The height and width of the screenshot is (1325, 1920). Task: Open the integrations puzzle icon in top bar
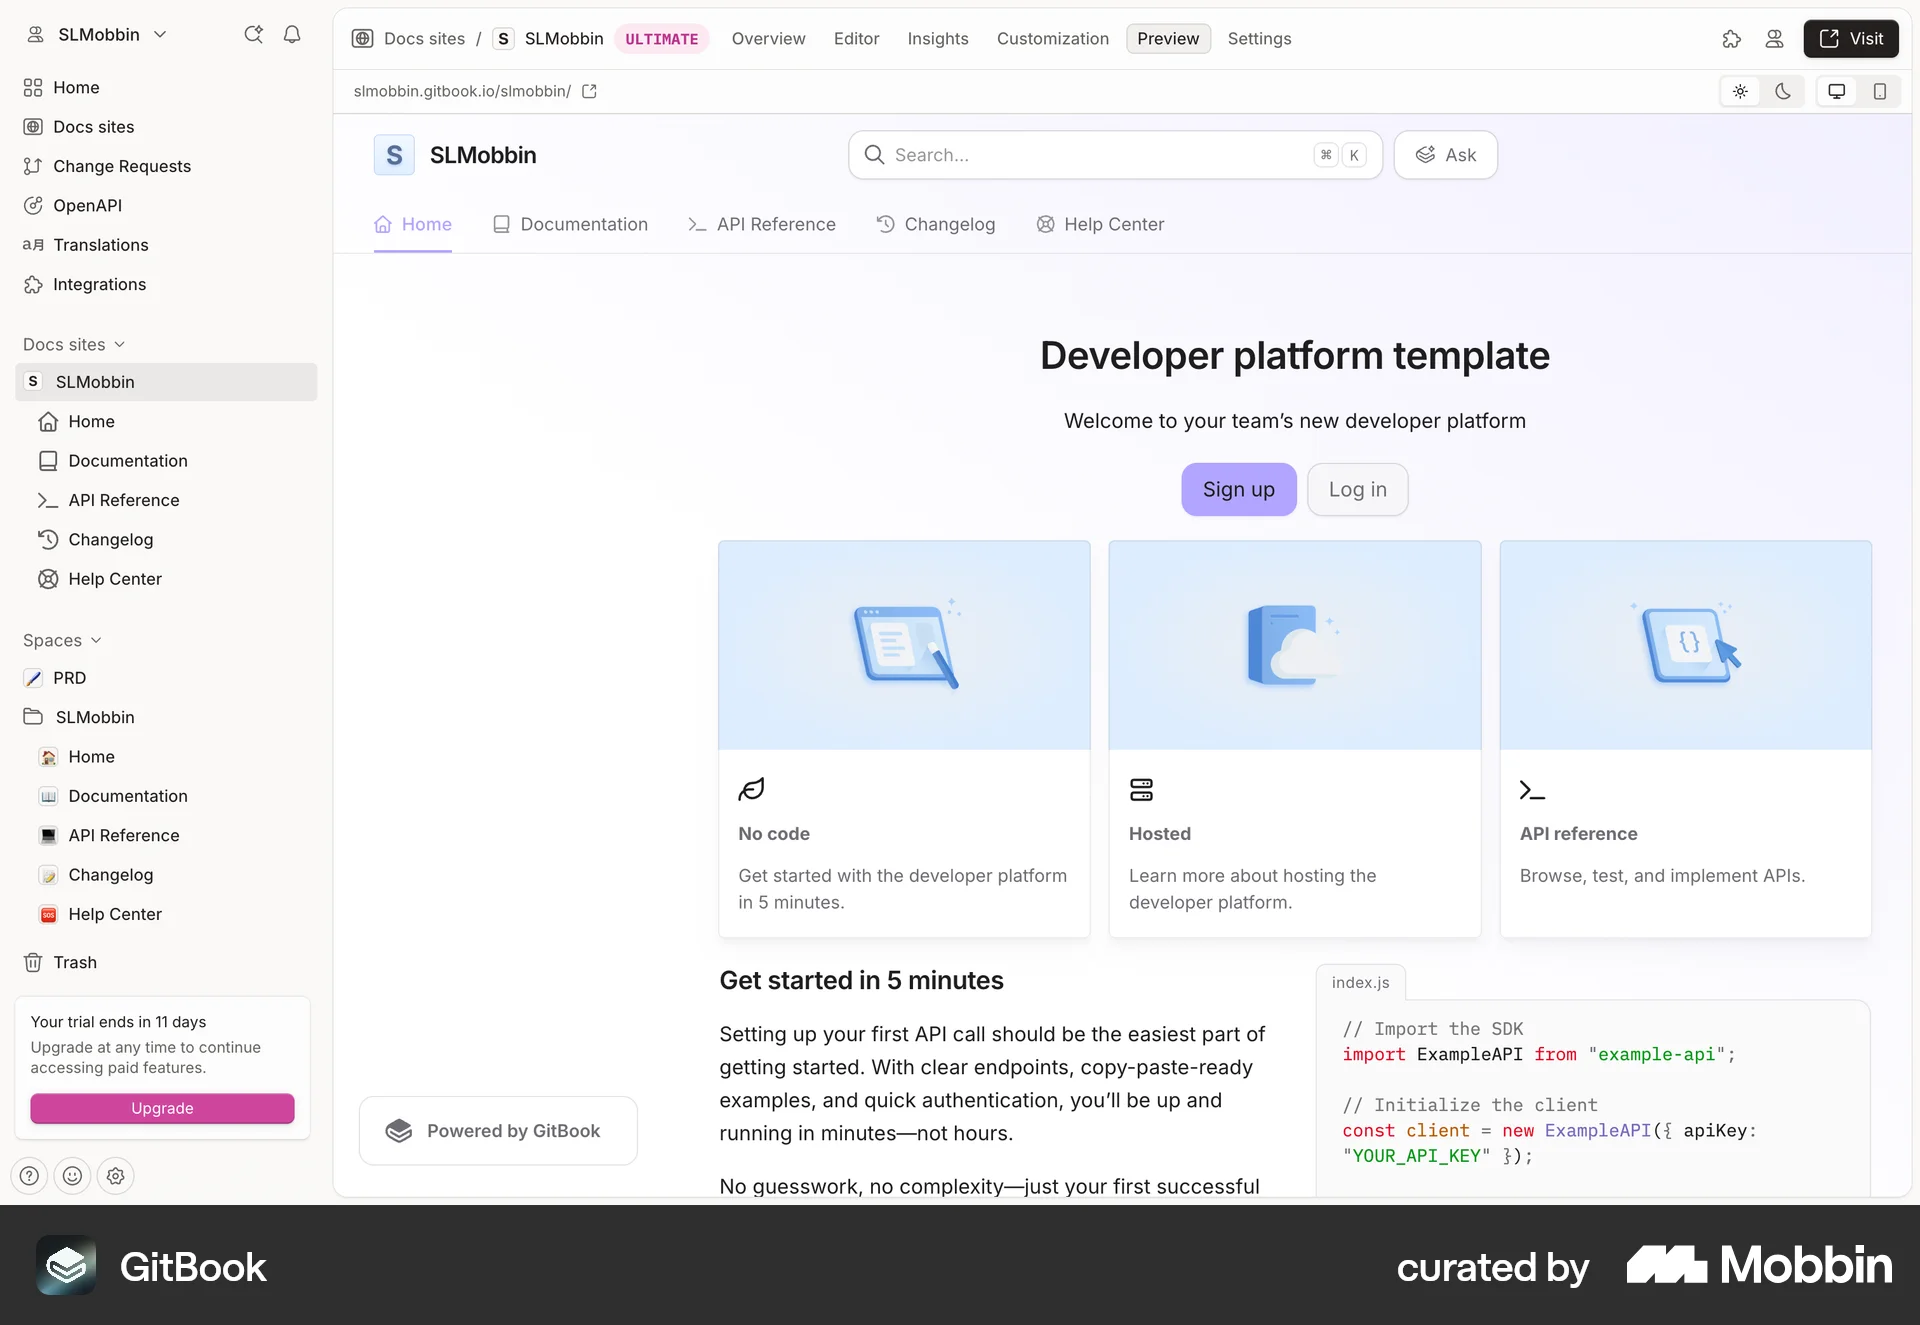click(x=1732, y=39)
